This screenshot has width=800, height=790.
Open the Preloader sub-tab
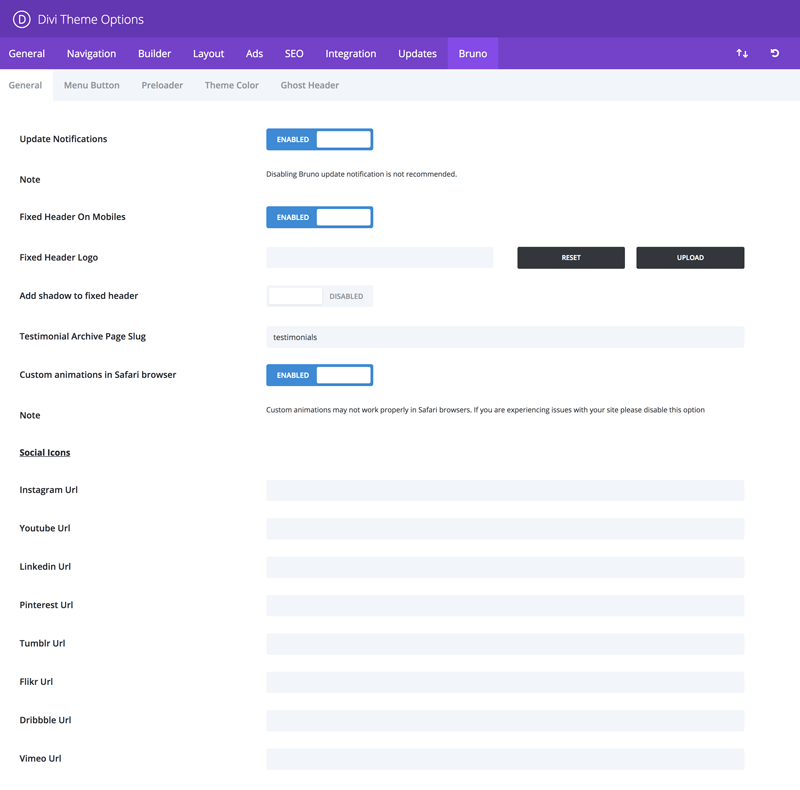point(162,85)
